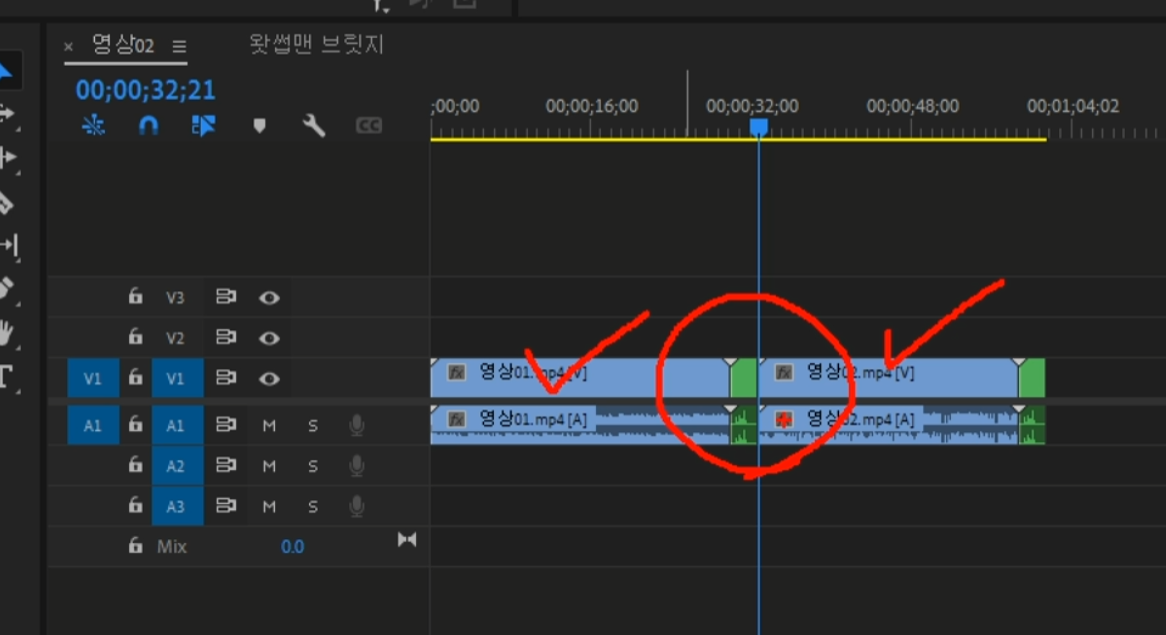Screen dimensions: 1166x635
Task: Open fx badge on 영상01.mp4 video clip
Action: pos(457,372)
